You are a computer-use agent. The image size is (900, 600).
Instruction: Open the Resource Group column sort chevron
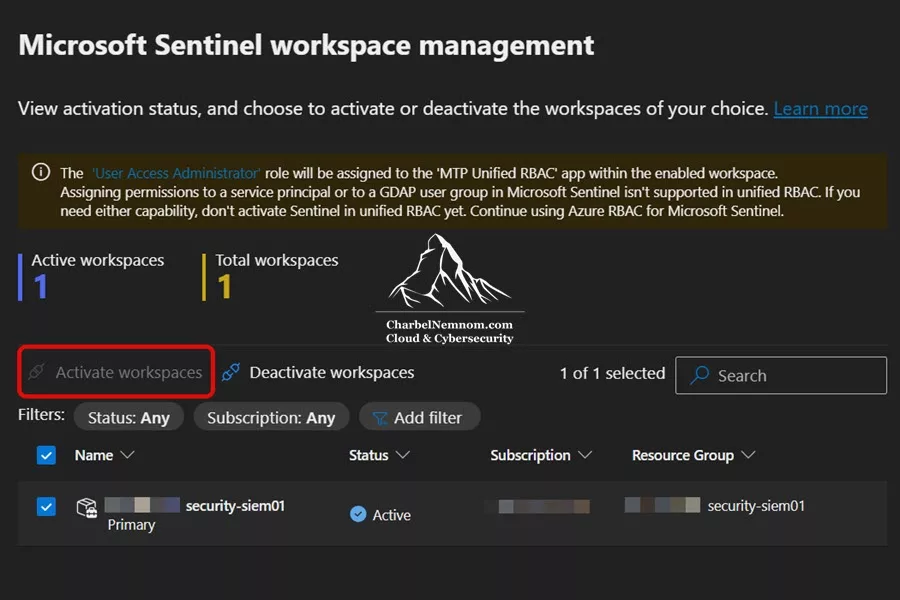click(748, 455)
